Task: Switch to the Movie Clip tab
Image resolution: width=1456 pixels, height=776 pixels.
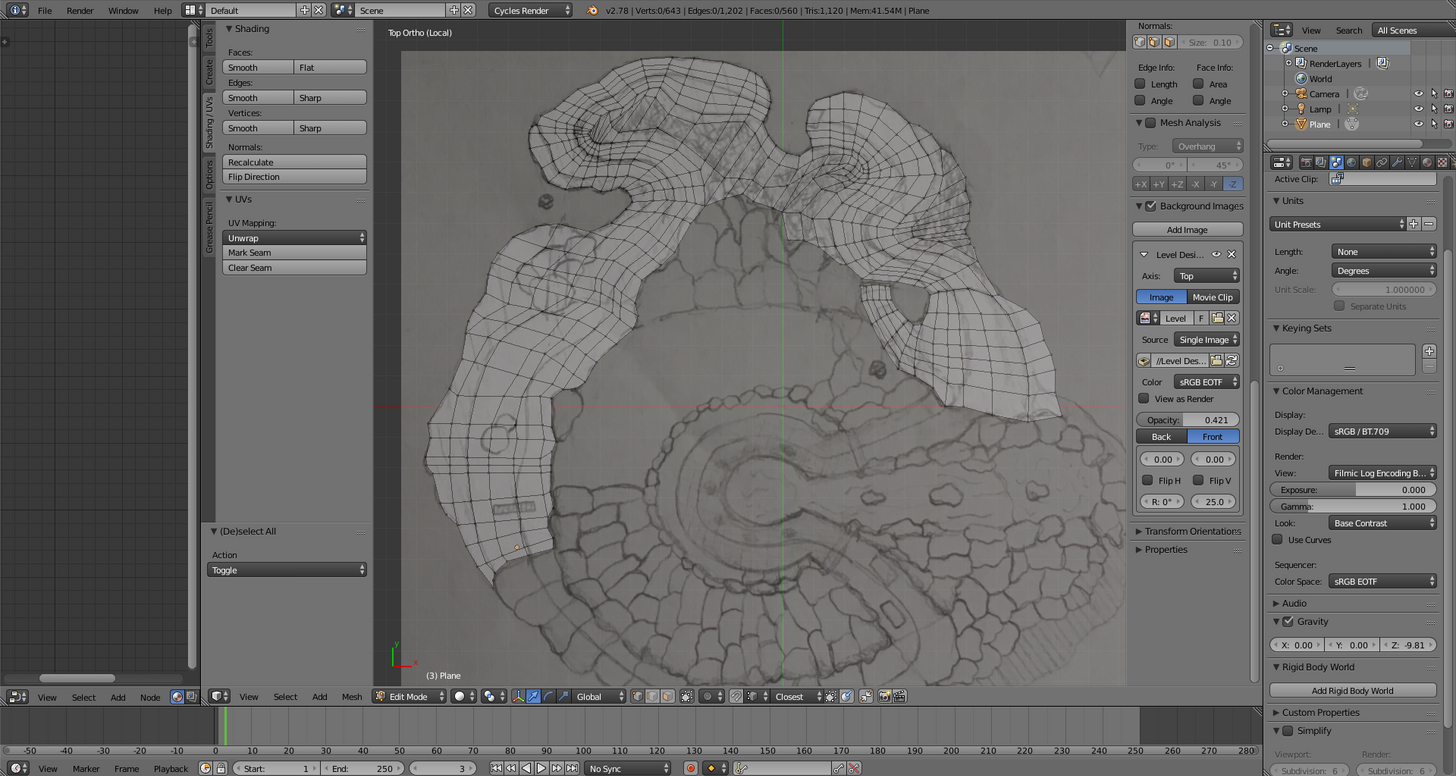Action: (1212, 297)
